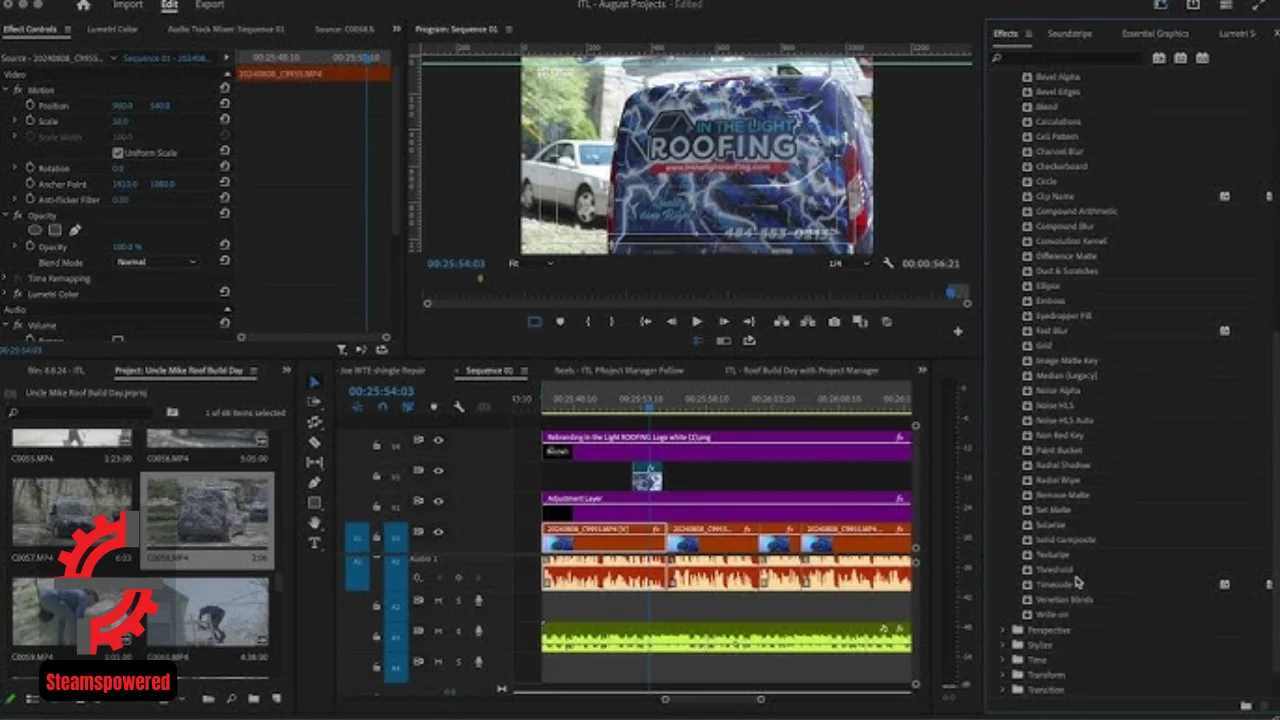Image resolution: width=1280 pixels, height=720 pixels.
Task: Add a marker from the timeline header
Action: point(433,407)
